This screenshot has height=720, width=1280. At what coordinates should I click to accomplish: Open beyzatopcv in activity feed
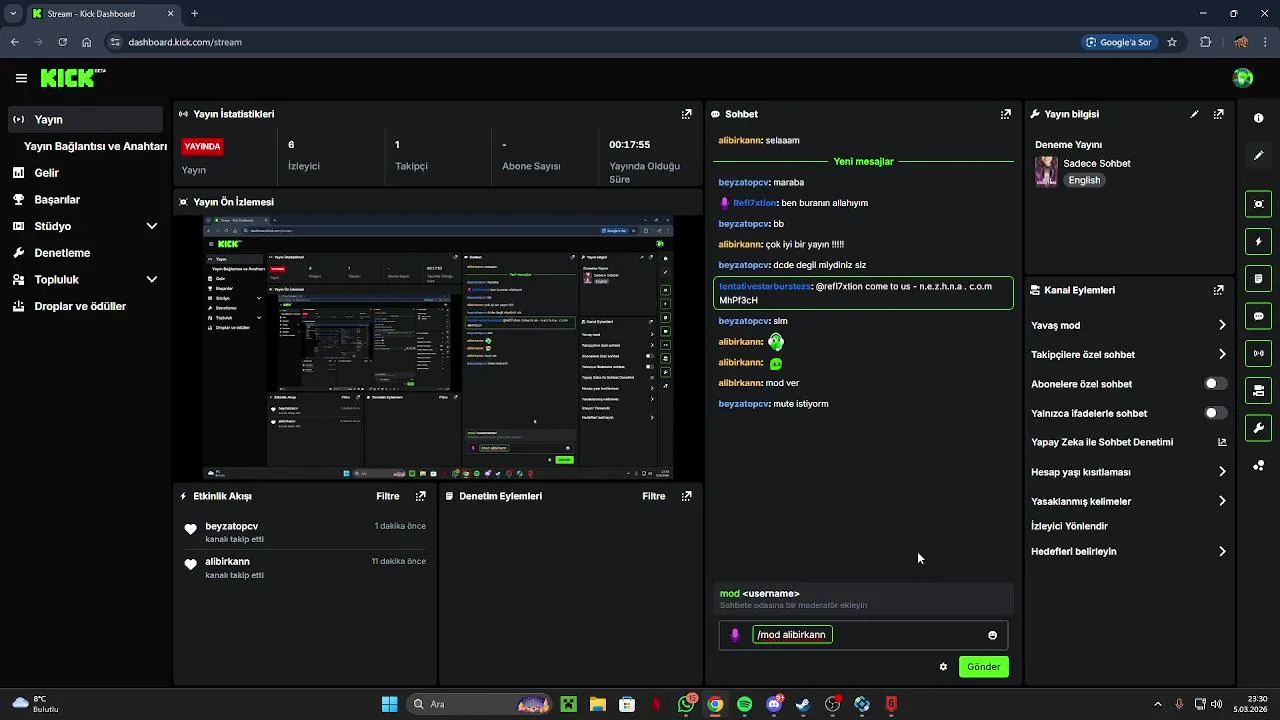(231, 526)
